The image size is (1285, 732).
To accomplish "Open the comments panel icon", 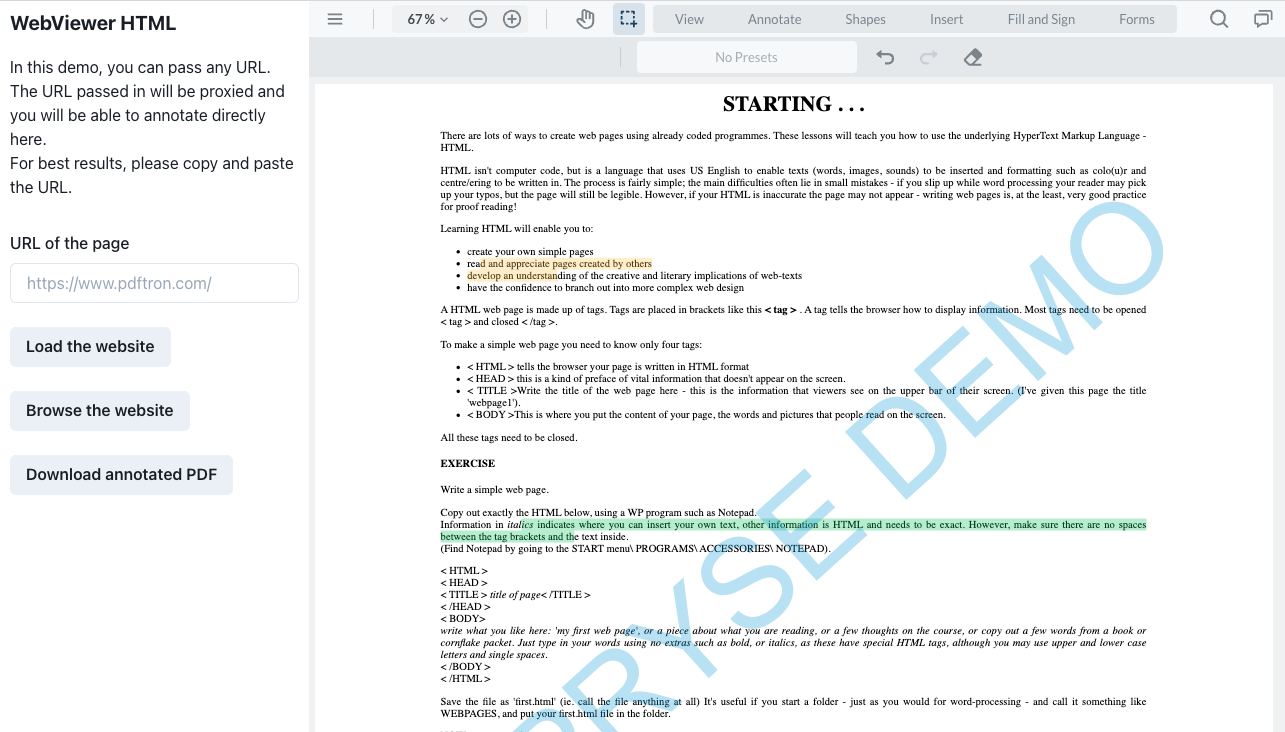I will pos(1263,19).
